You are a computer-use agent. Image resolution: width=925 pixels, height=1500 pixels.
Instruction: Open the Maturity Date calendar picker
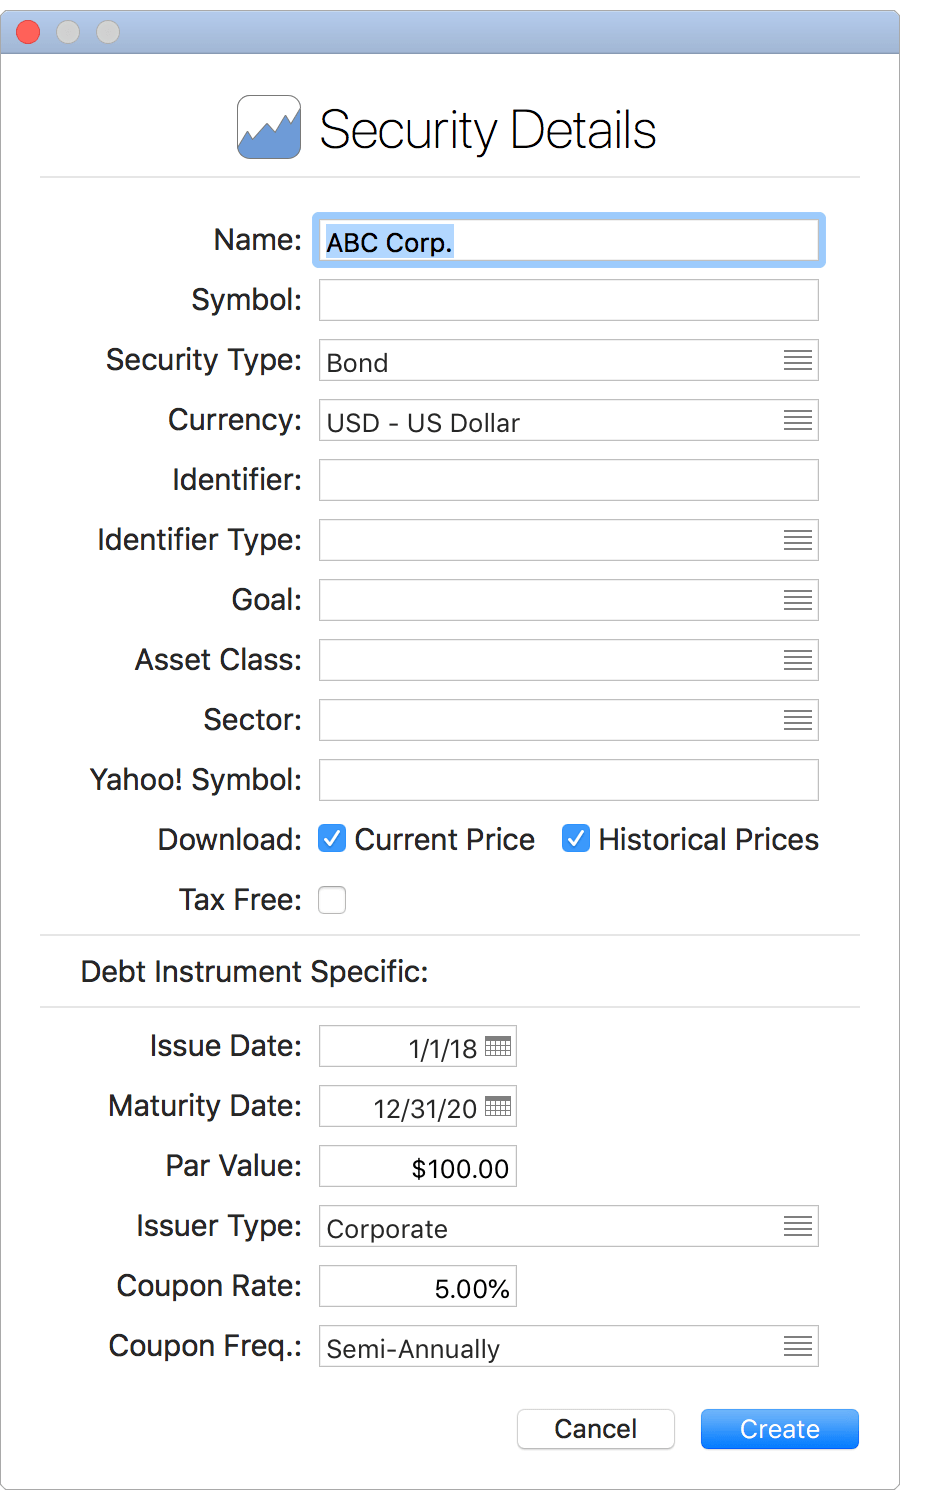tap(498, 1105)
